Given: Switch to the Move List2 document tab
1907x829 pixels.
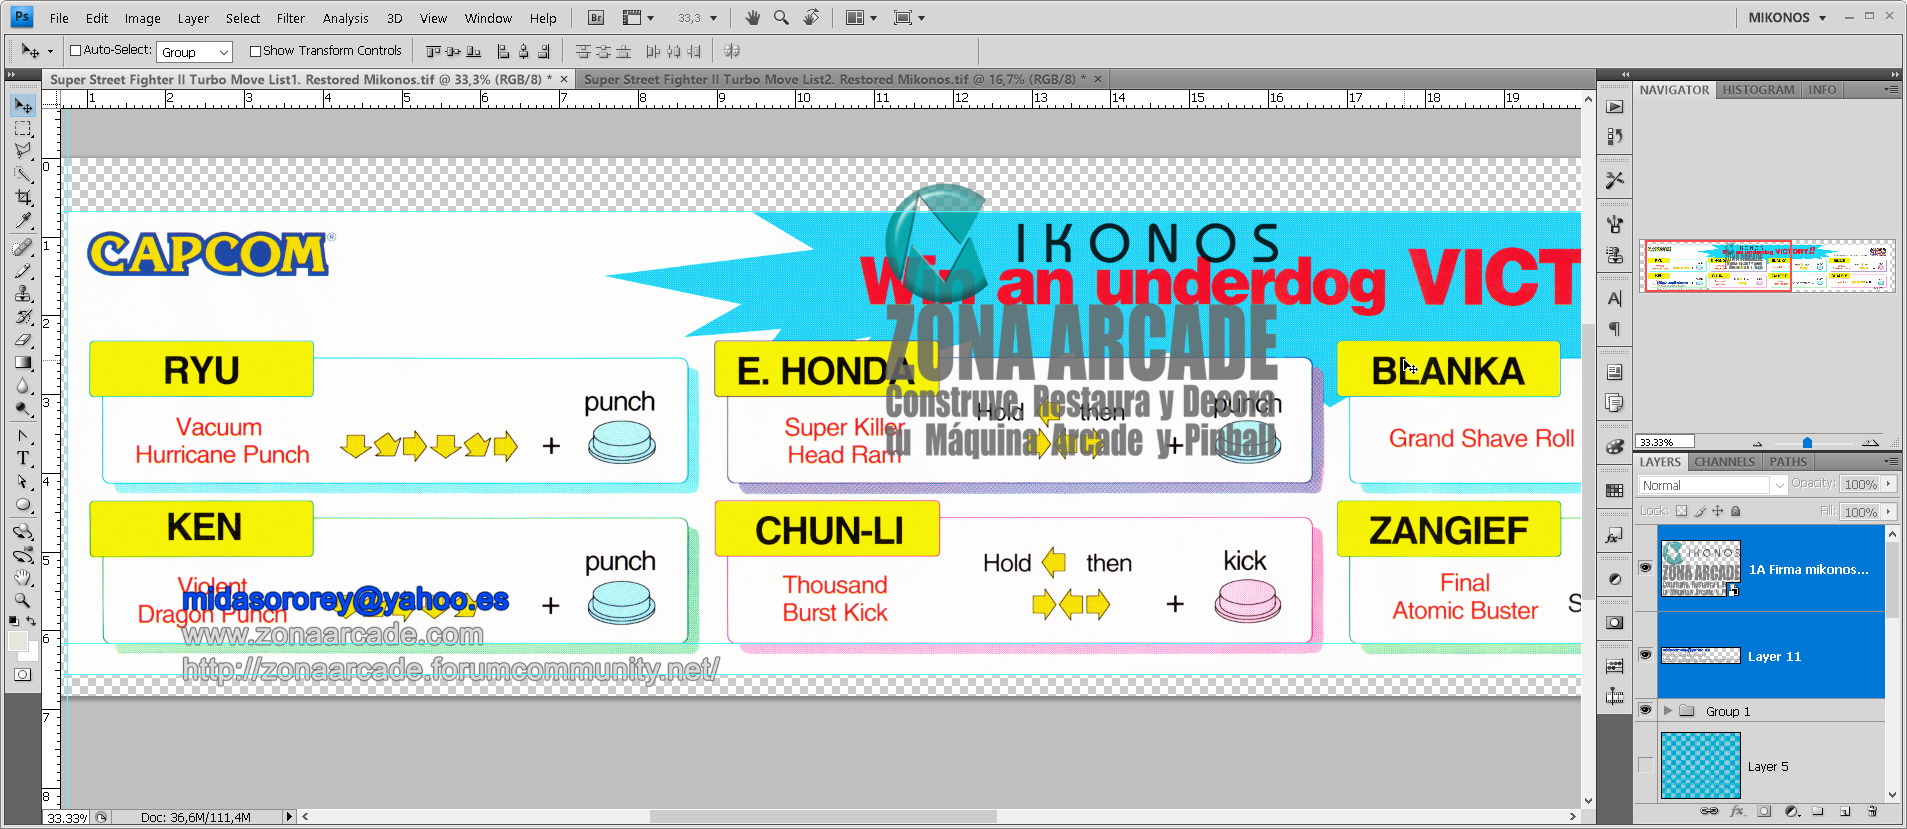Looking at the screenshot, I should coord(834,79).
